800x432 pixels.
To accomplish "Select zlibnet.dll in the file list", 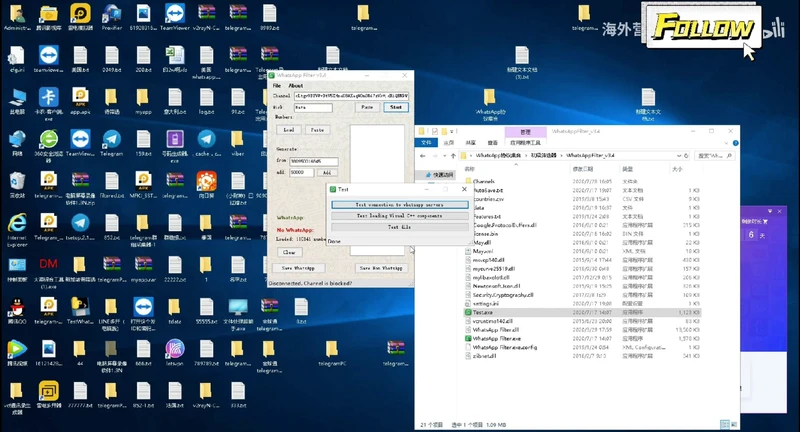I will [x=484, y=355].
